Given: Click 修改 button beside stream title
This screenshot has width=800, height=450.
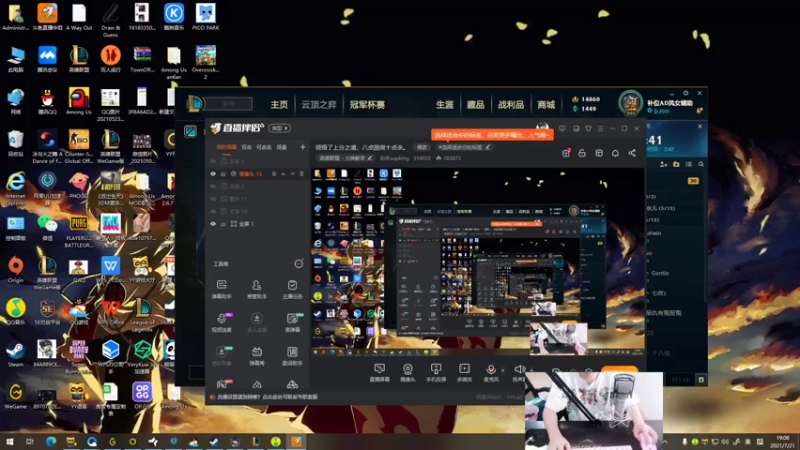Looking at the screenshot, I should (422, 147).
